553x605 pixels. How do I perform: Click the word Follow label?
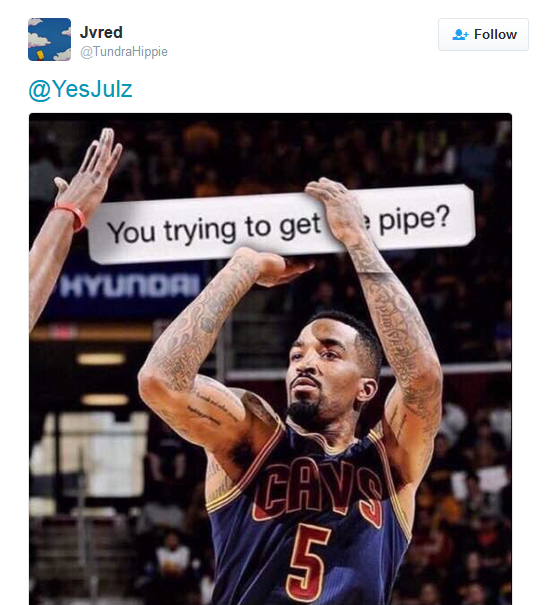tap(495, 35)
